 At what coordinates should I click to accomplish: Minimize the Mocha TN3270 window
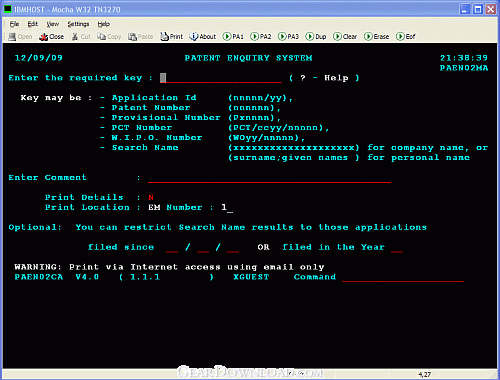tap(465, 9)
